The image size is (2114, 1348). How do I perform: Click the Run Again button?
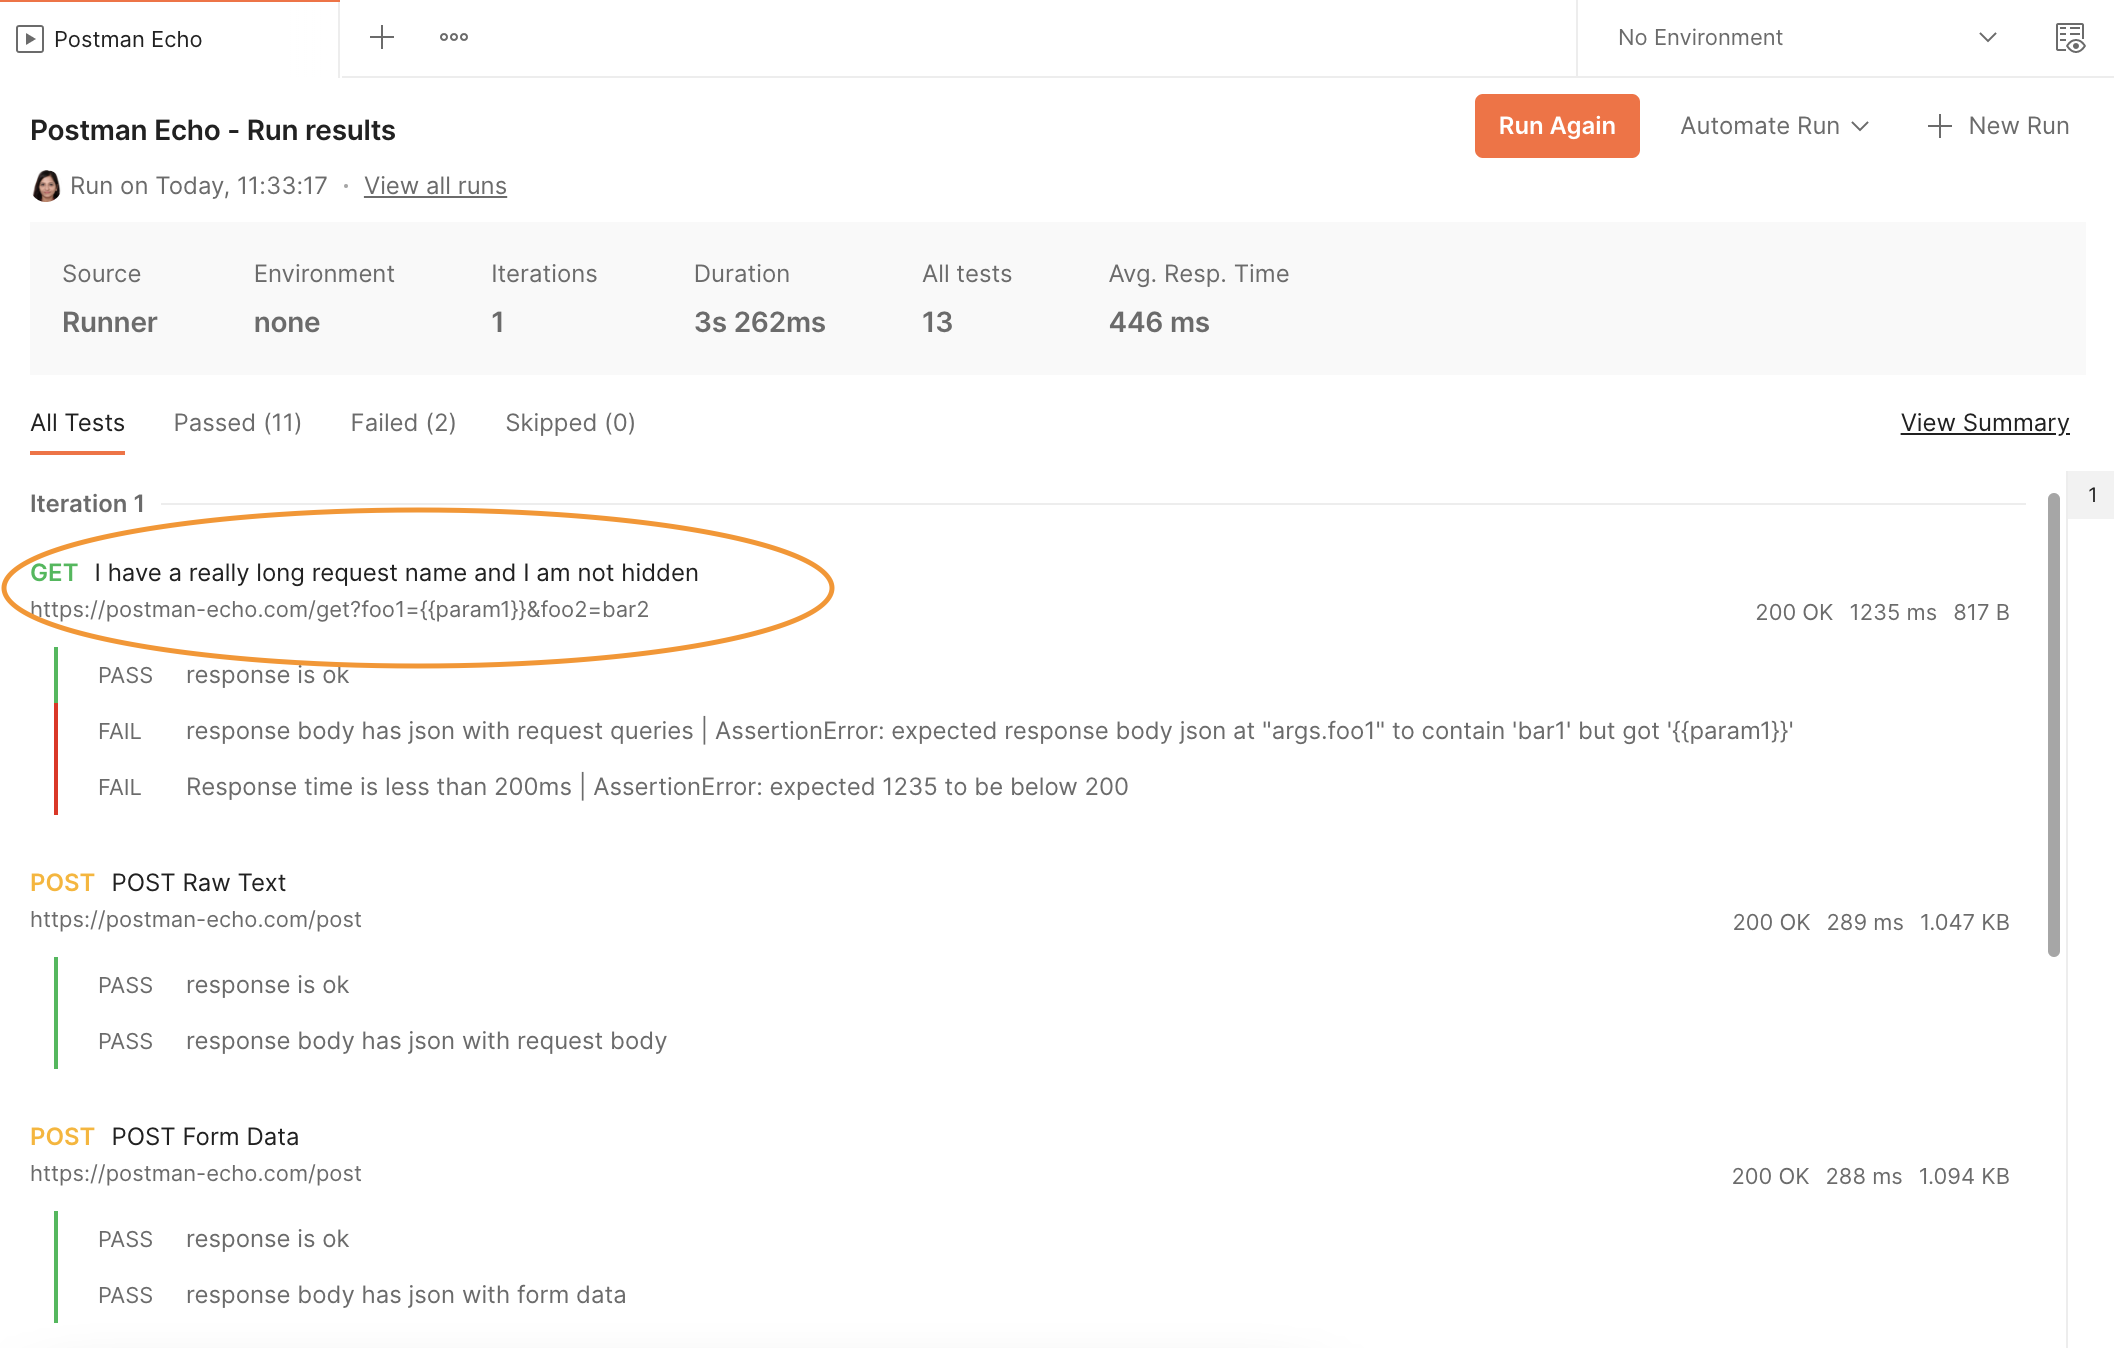1556,126
